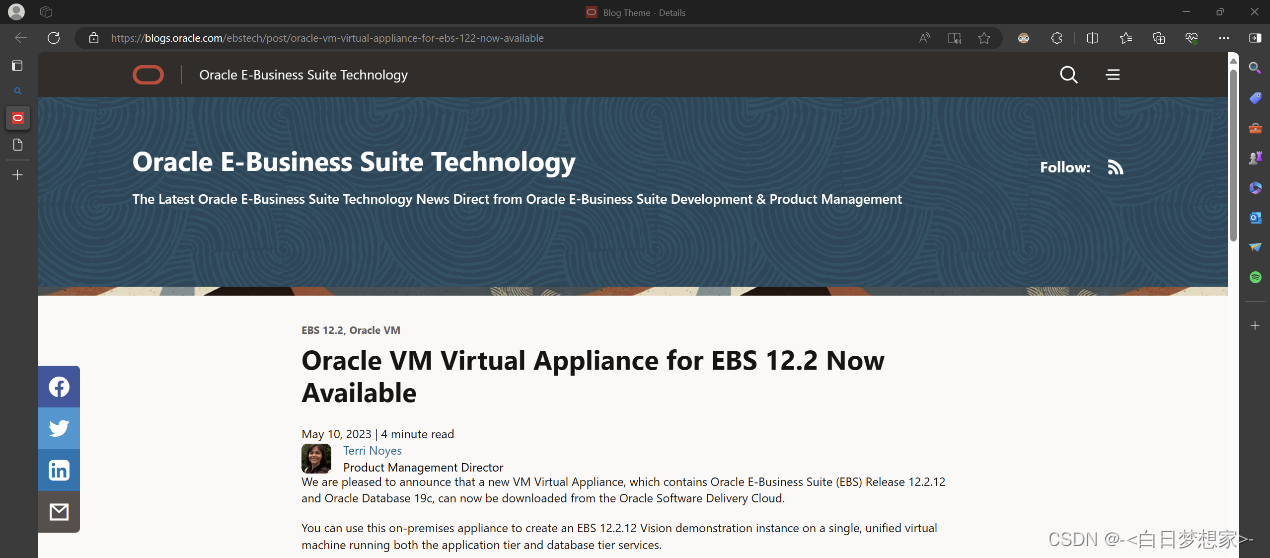Subscribe via the RSS feed icon
This screenshot has width=1270, height=558.
click(x=1116, y=167)
